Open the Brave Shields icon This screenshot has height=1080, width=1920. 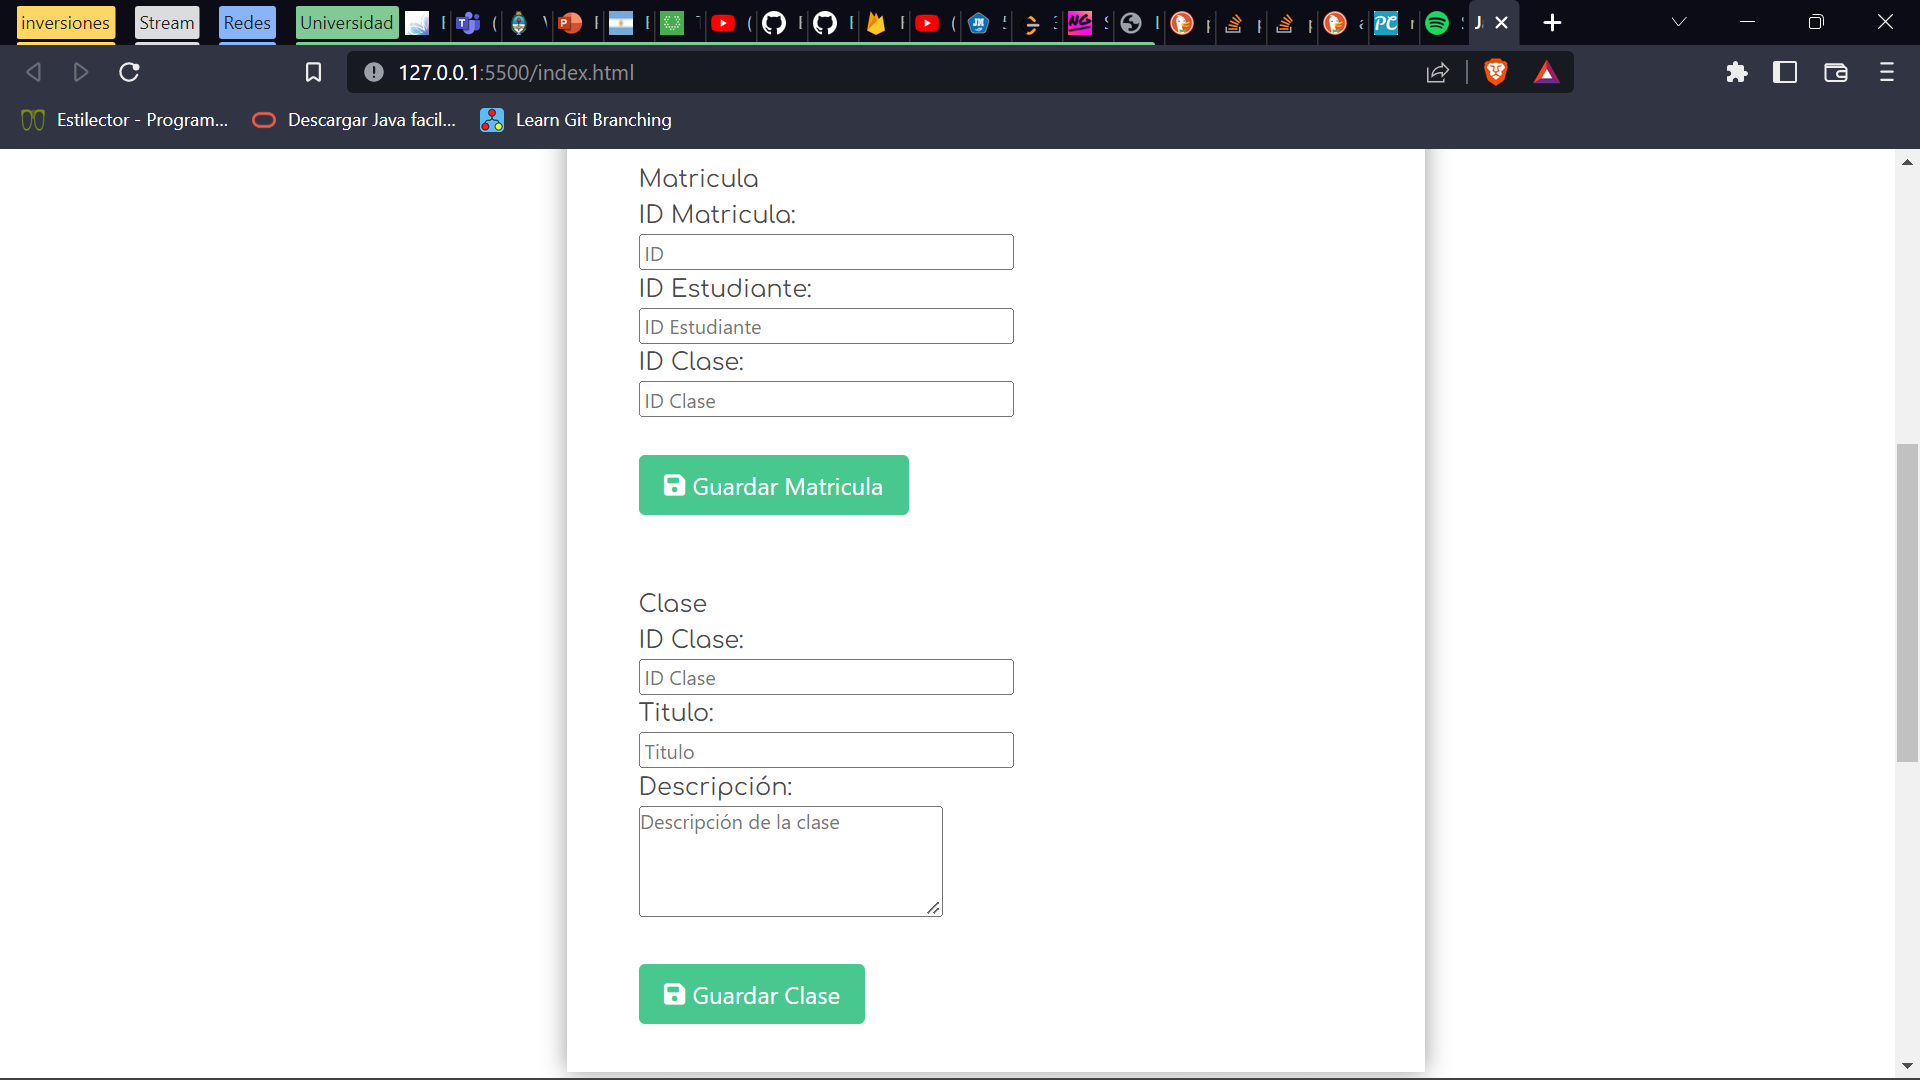1495,72
